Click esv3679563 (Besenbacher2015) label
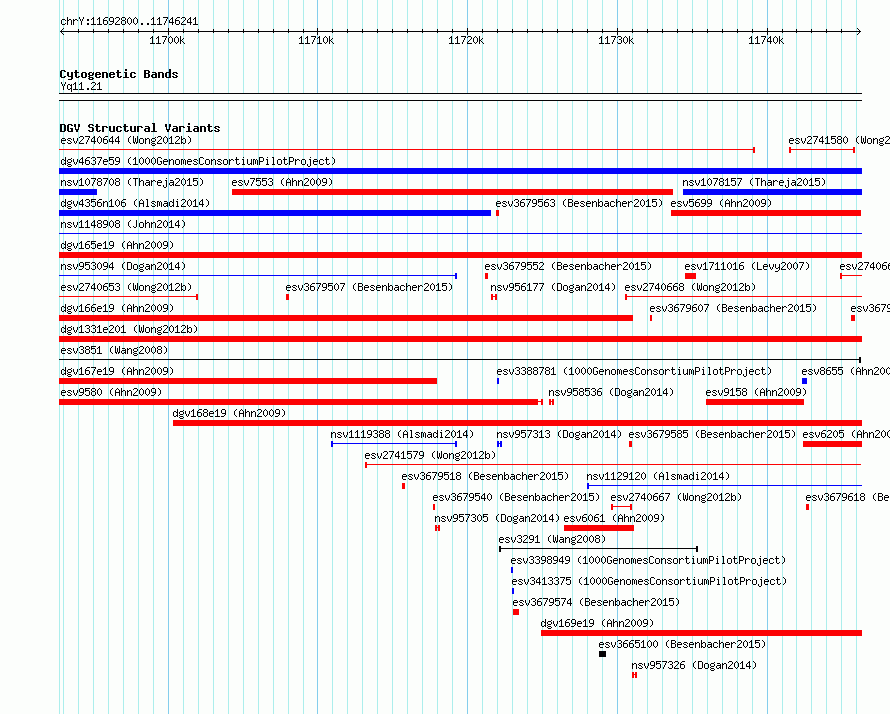Image resolution: width=890 pixels, height=714 pixels. (x=579, y=203)
